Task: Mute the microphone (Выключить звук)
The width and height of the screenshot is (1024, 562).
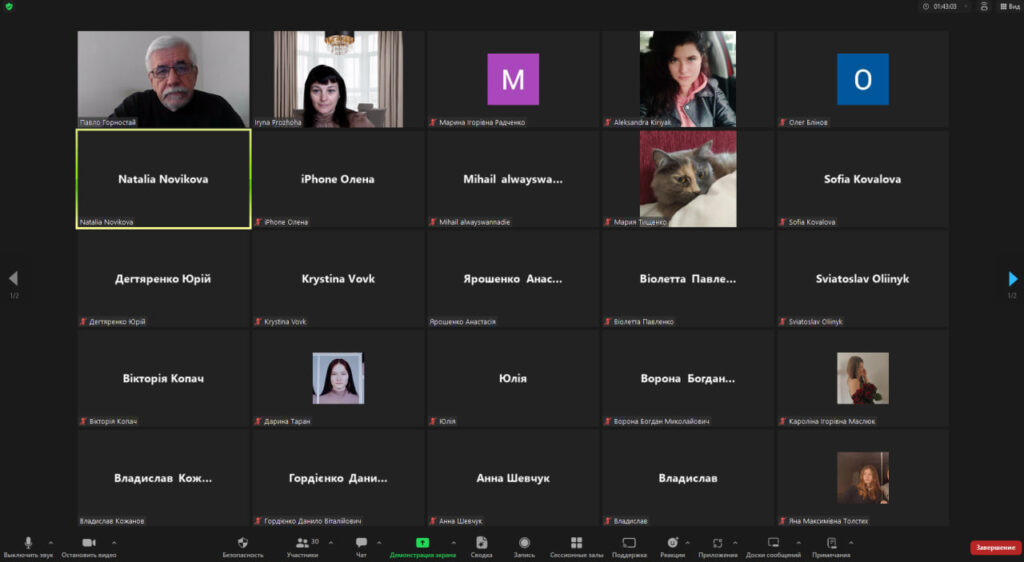Action: tap(28, 543)
